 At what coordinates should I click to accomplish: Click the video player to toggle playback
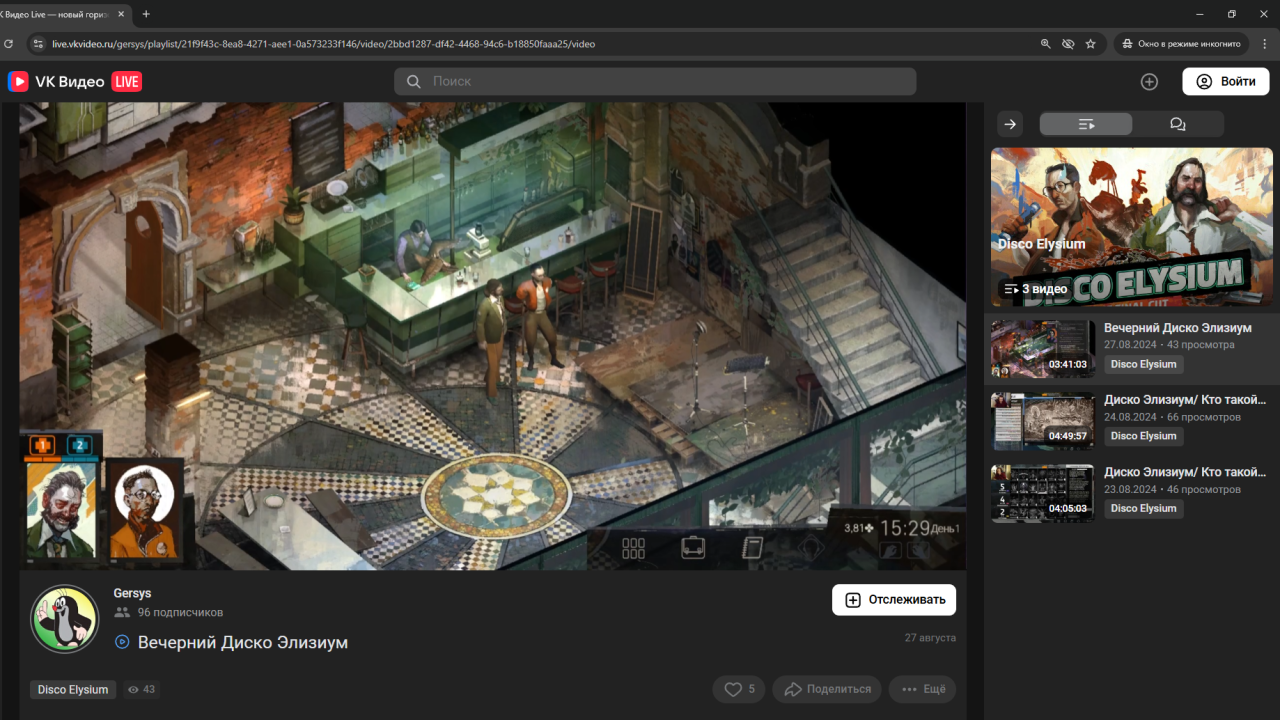click(492, 336)
